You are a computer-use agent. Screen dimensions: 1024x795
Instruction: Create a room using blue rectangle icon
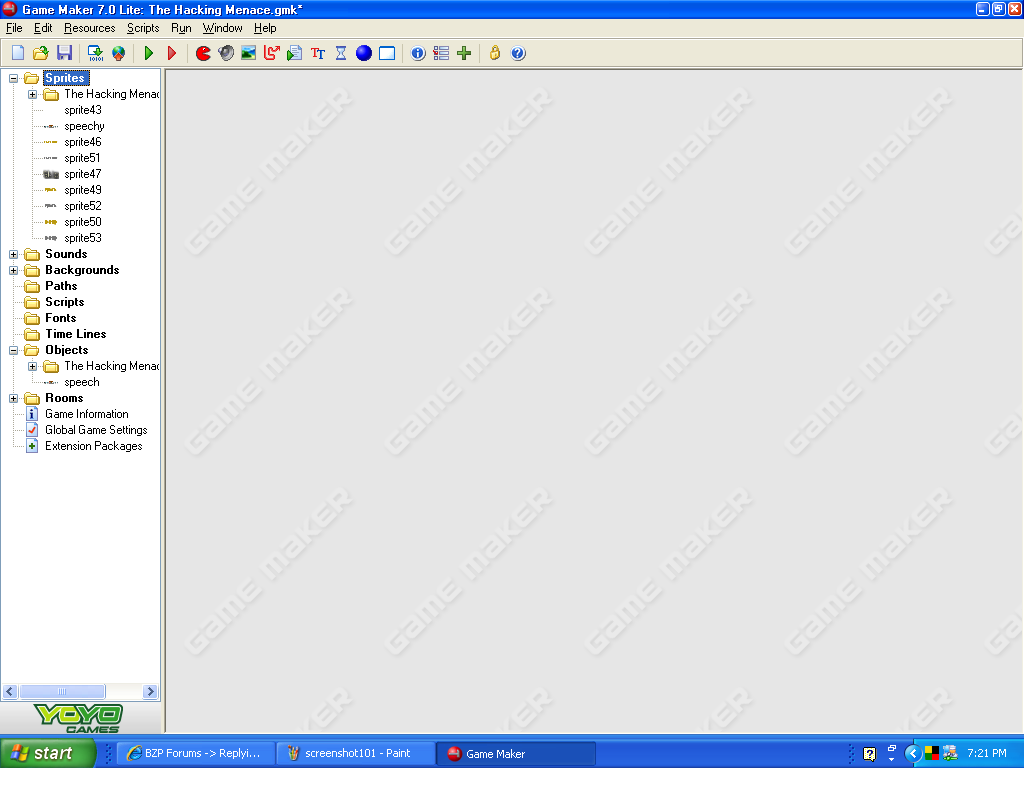click(x=387, y=53)
